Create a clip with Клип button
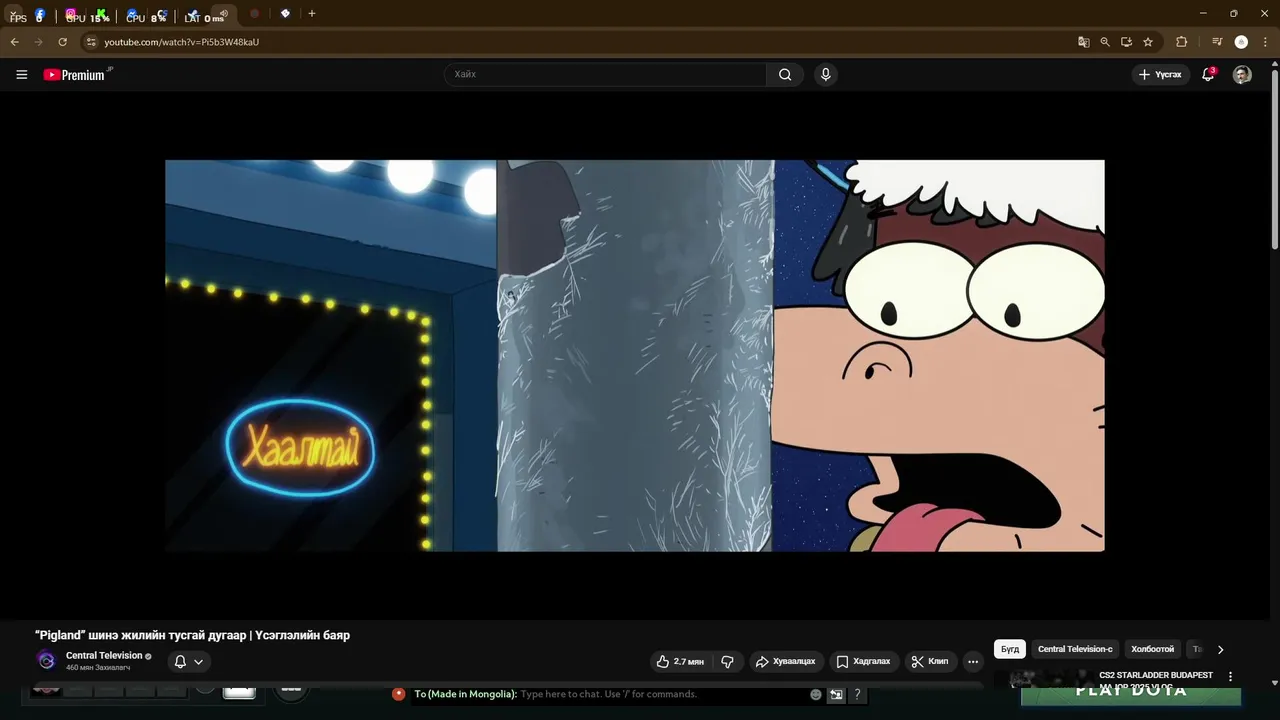 (930, 661)
